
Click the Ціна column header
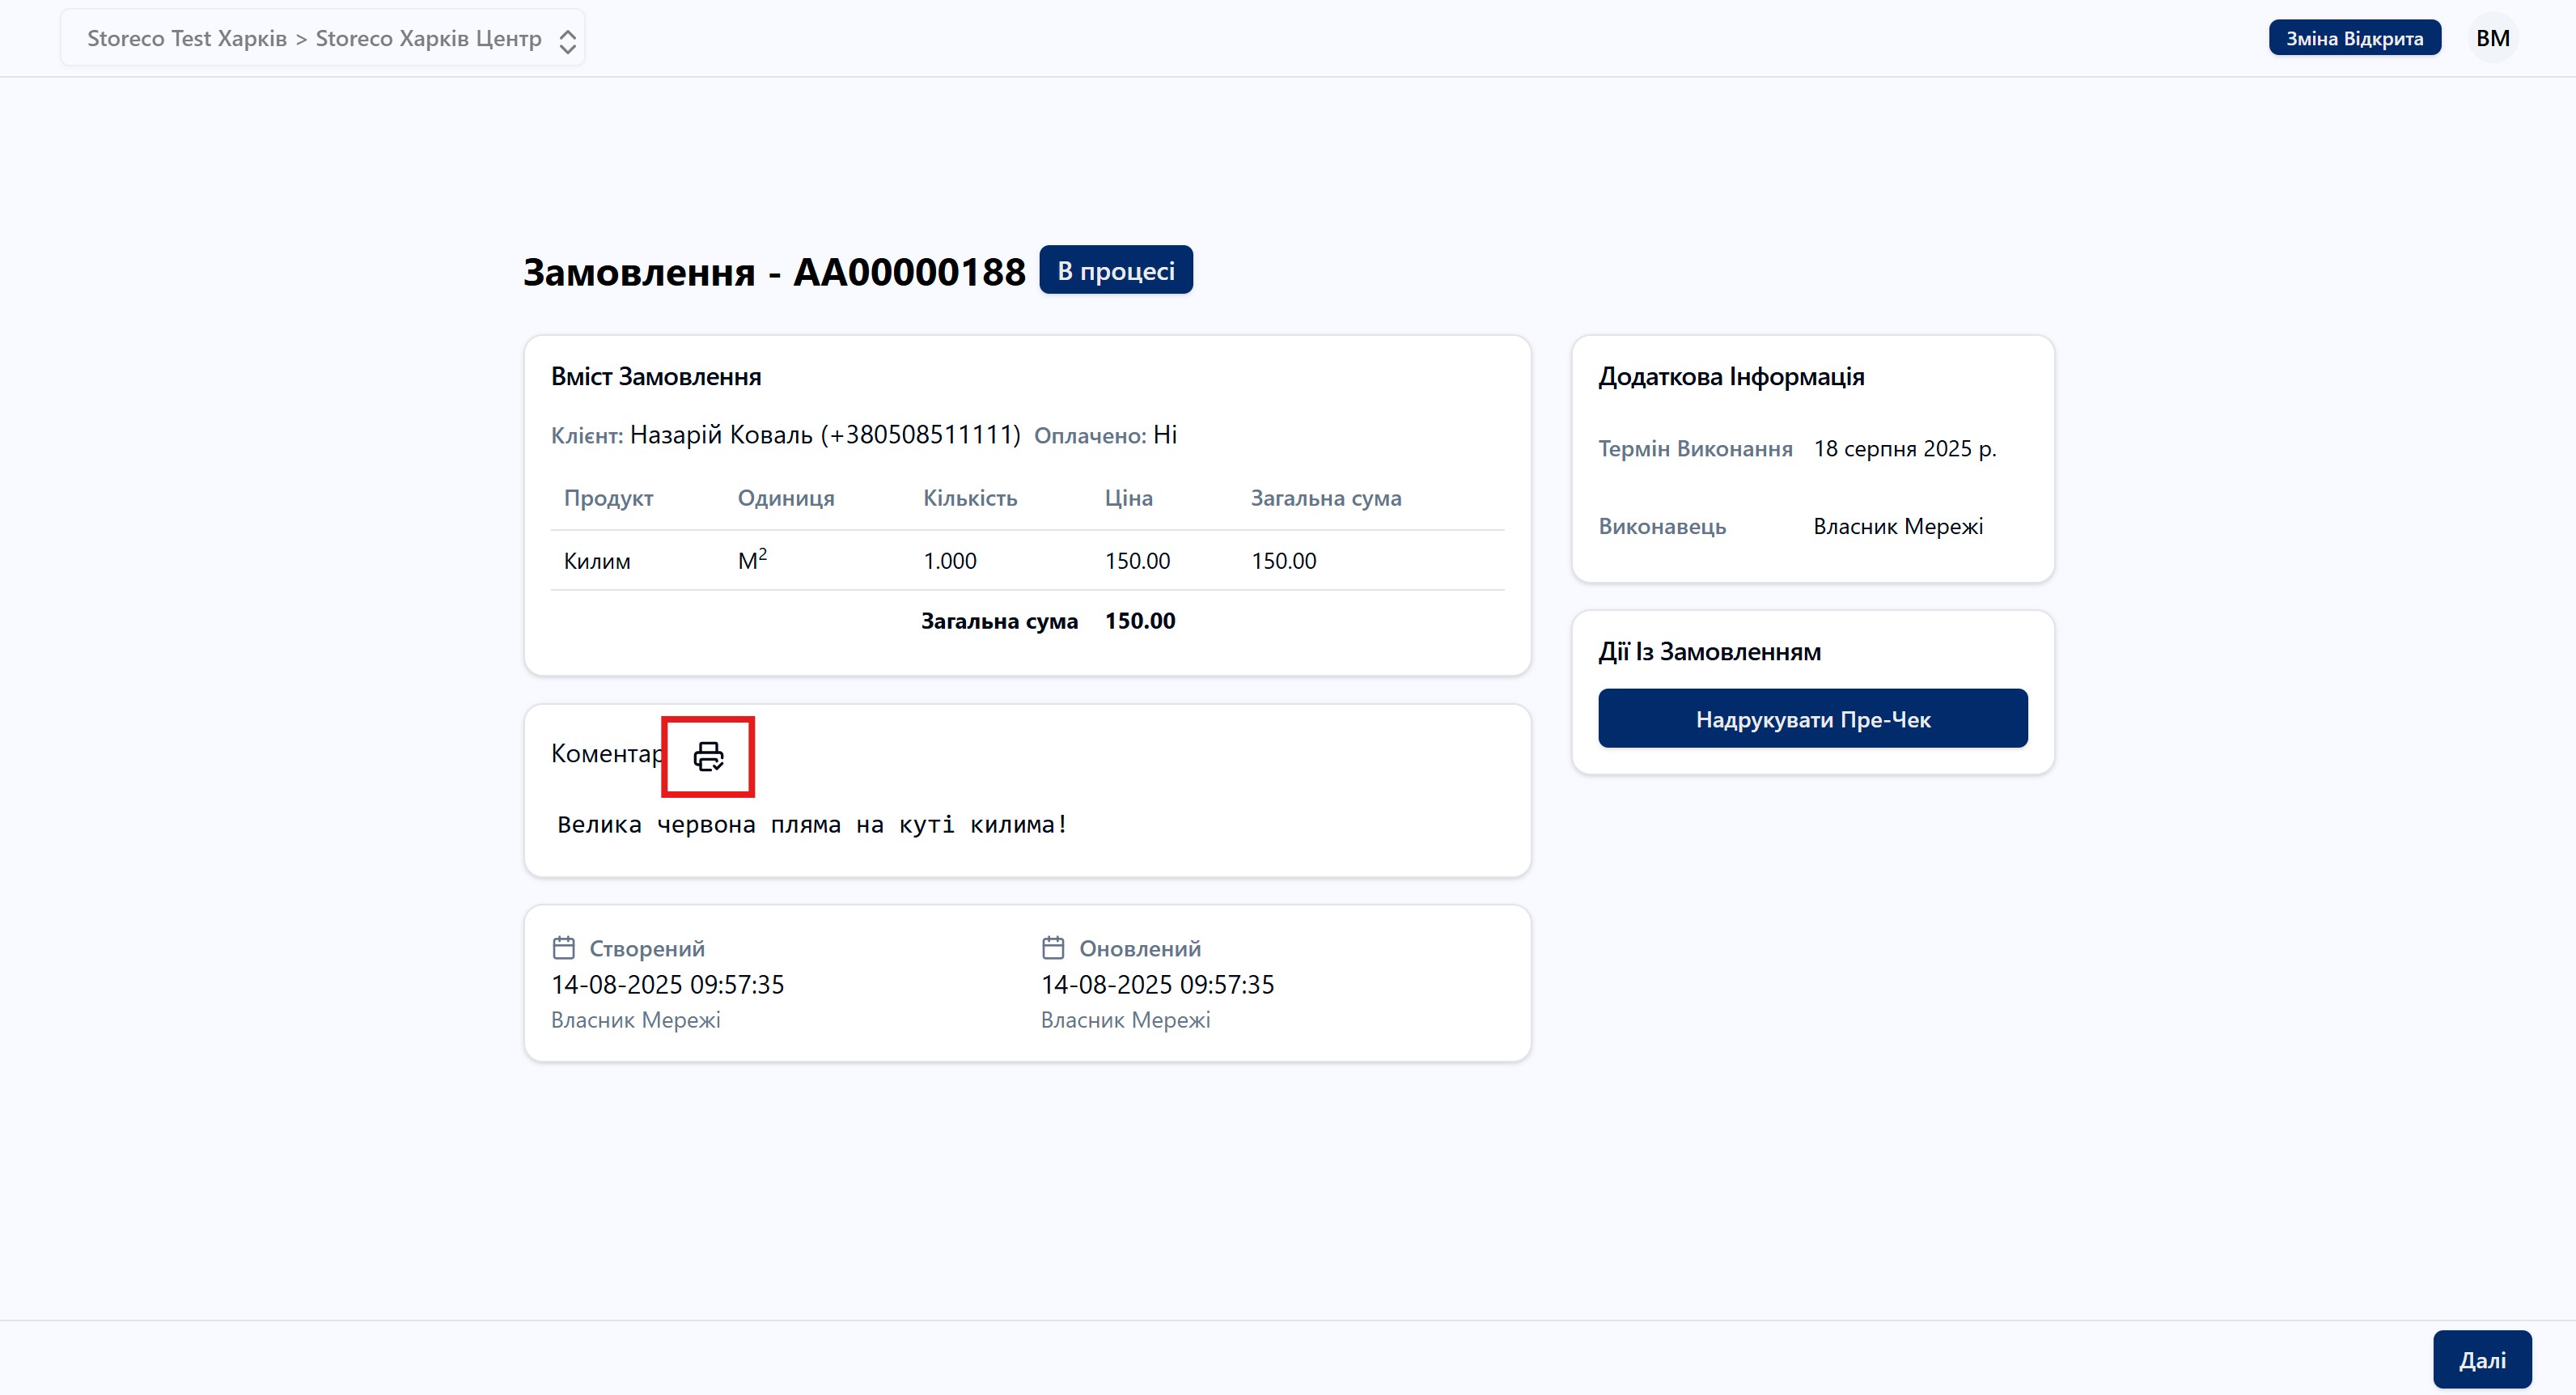click(1128, 498)
